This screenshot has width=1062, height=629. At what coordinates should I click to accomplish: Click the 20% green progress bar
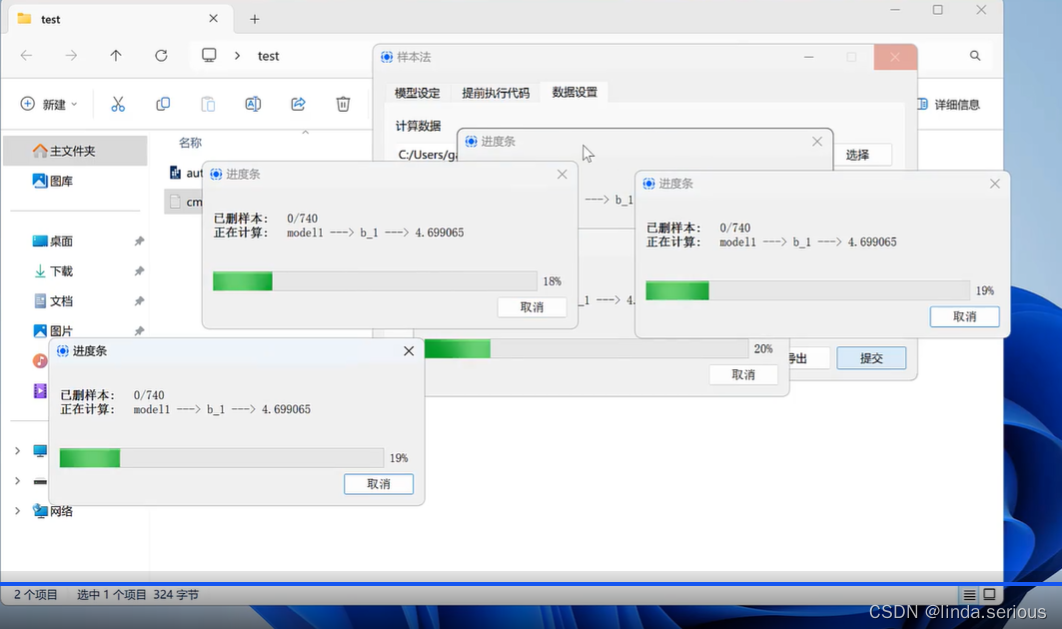[587, 349]
